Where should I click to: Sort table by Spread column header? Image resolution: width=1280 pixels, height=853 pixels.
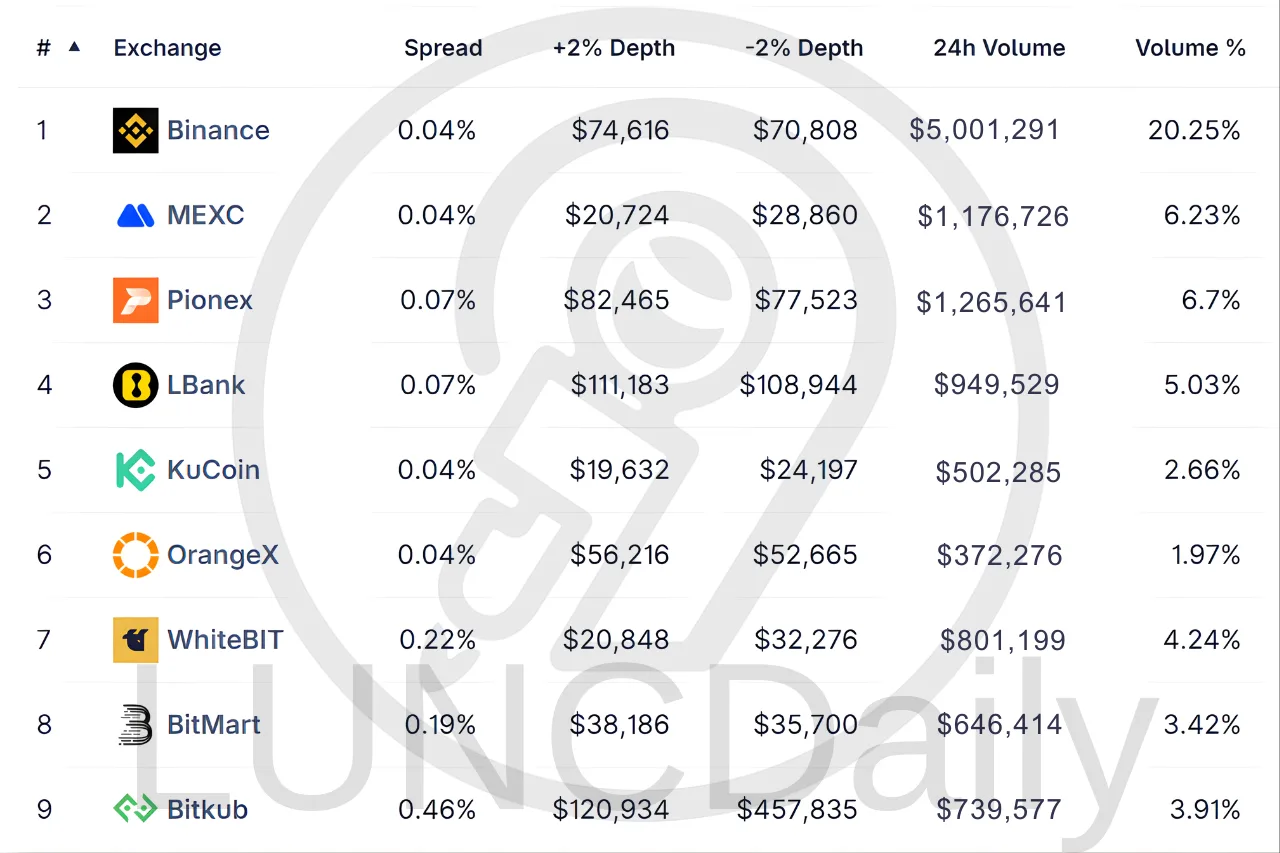pos(443,48)
